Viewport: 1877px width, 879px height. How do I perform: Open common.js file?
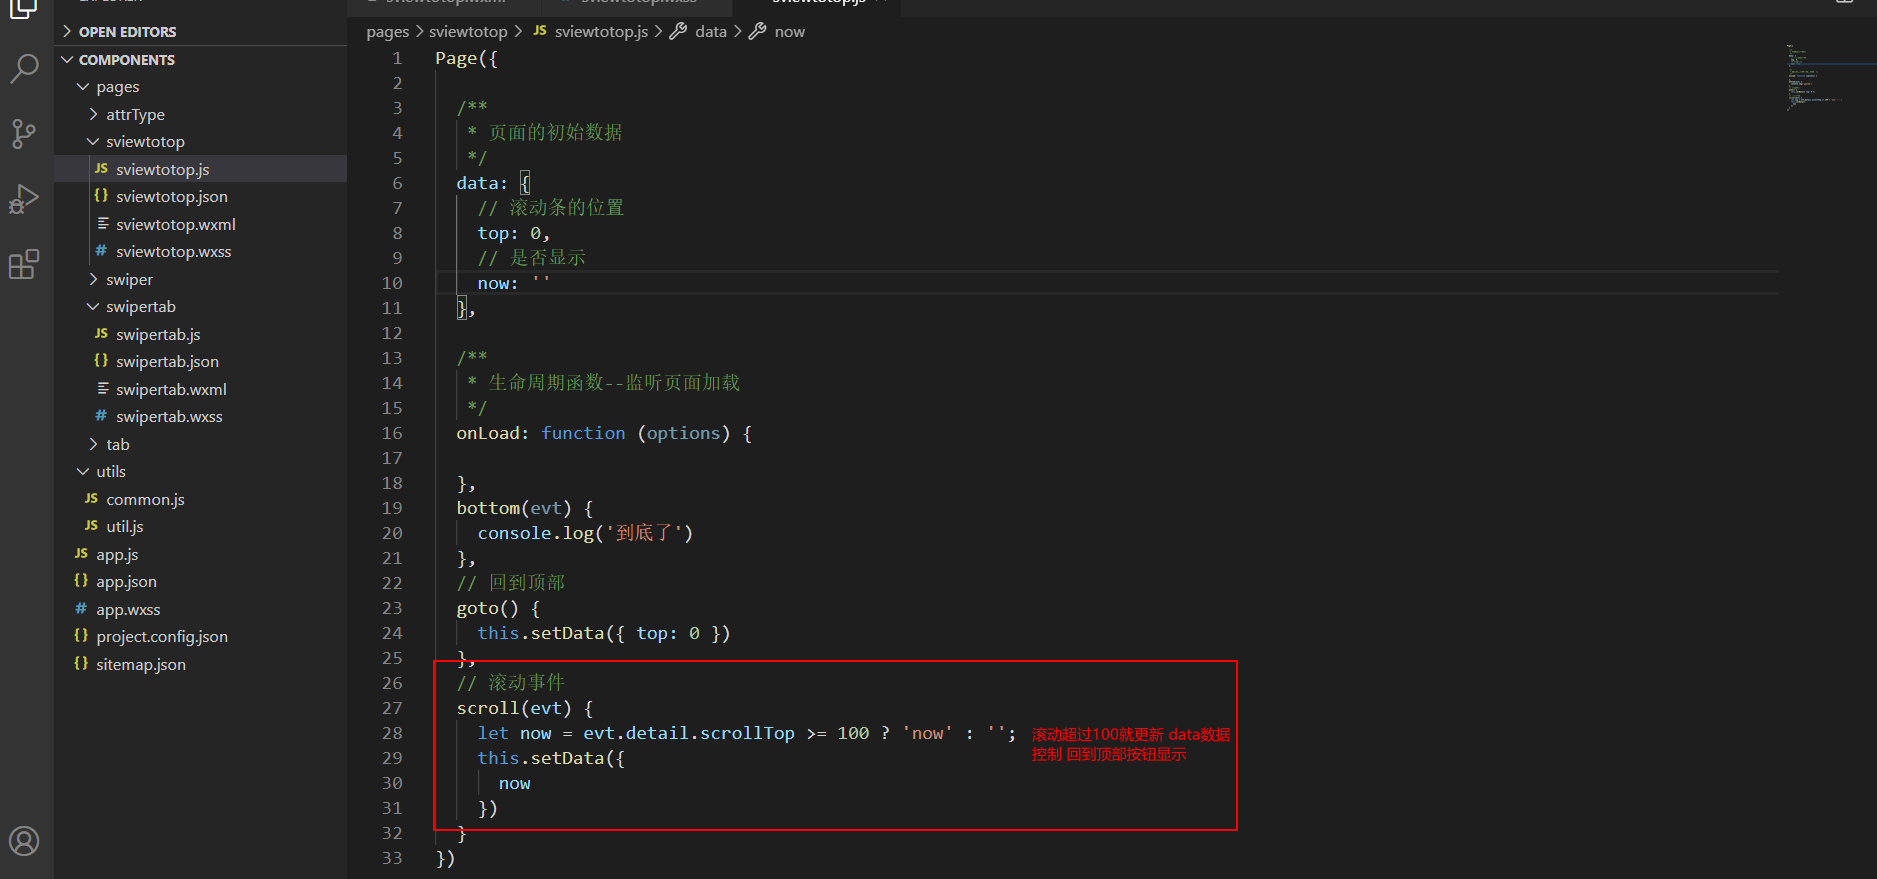200,500
